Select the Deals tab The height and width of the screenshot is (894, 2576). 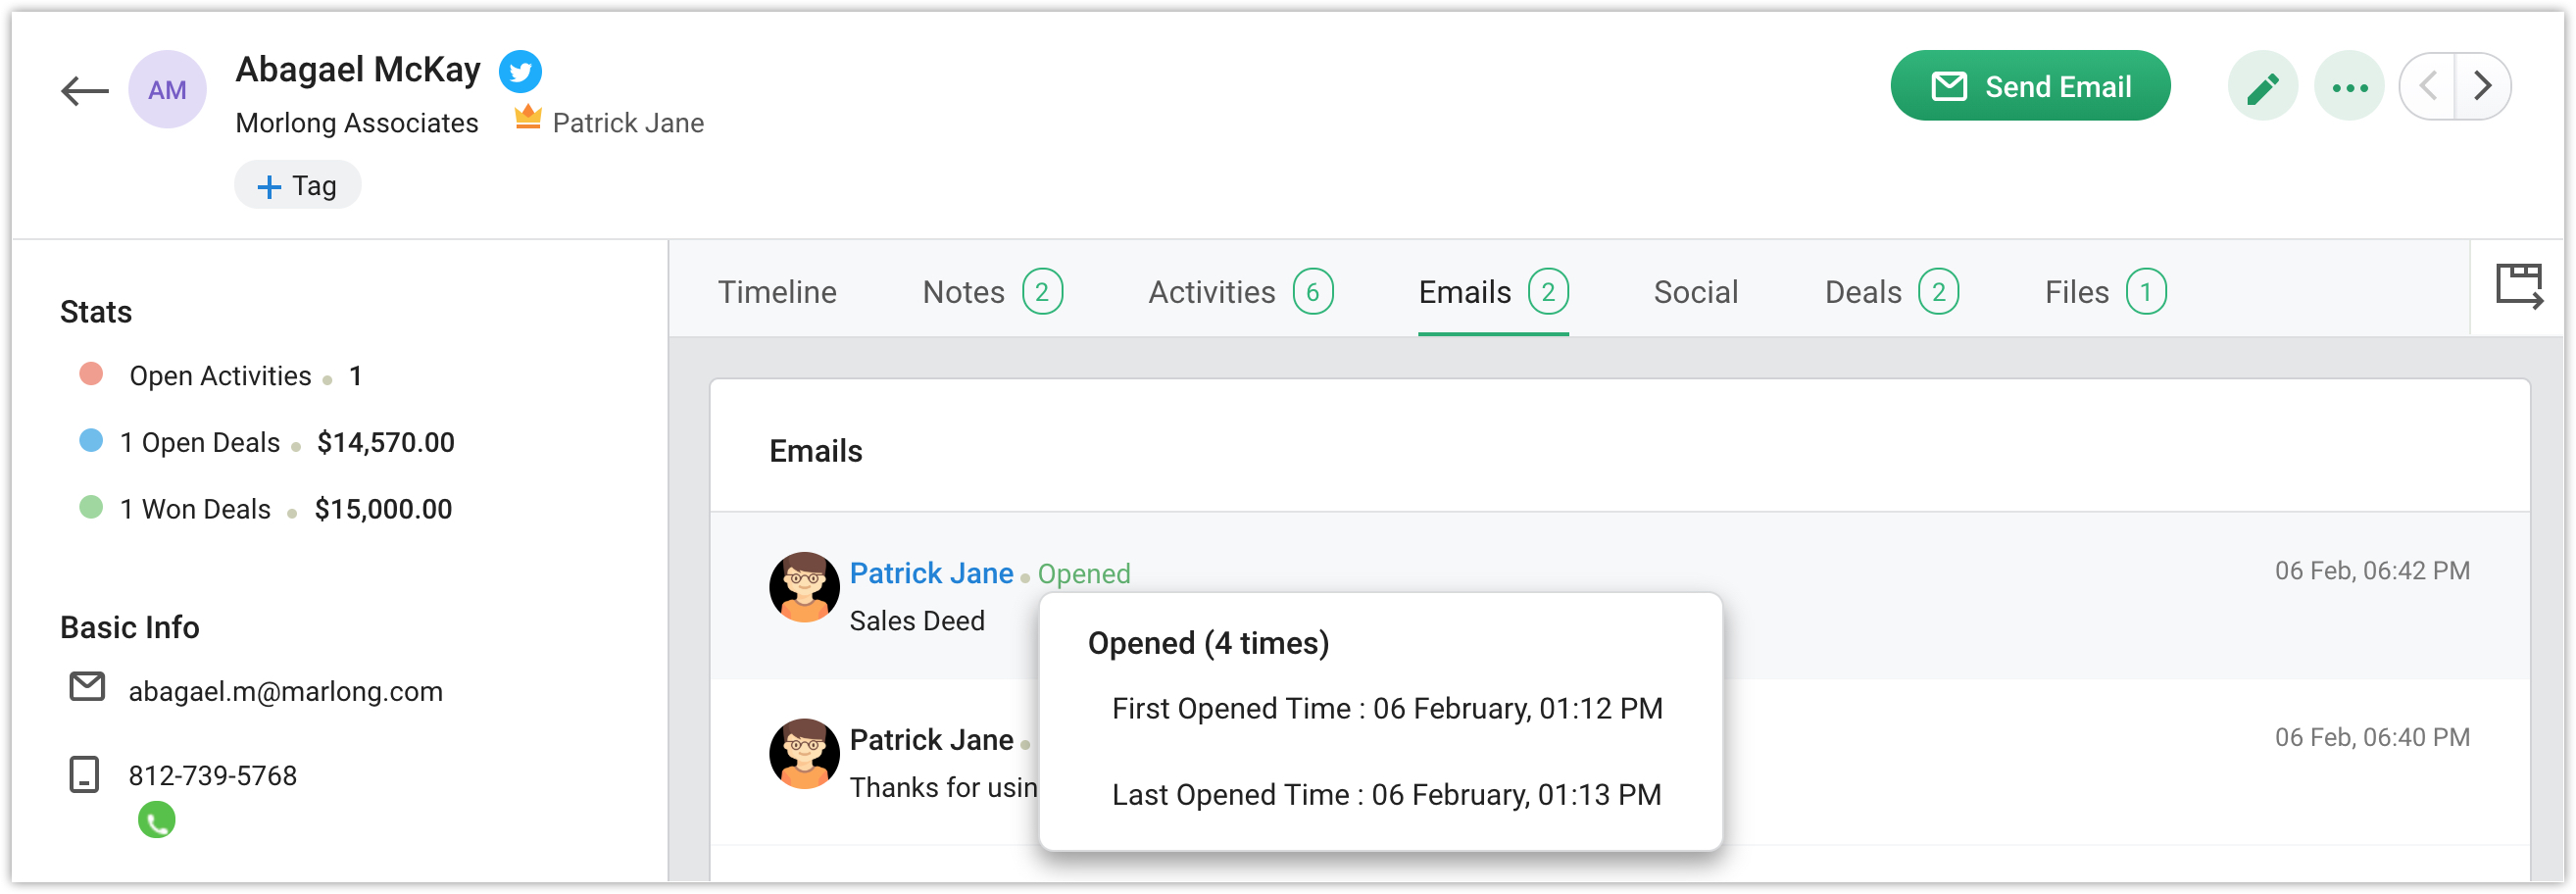[x=1890, y=292]
